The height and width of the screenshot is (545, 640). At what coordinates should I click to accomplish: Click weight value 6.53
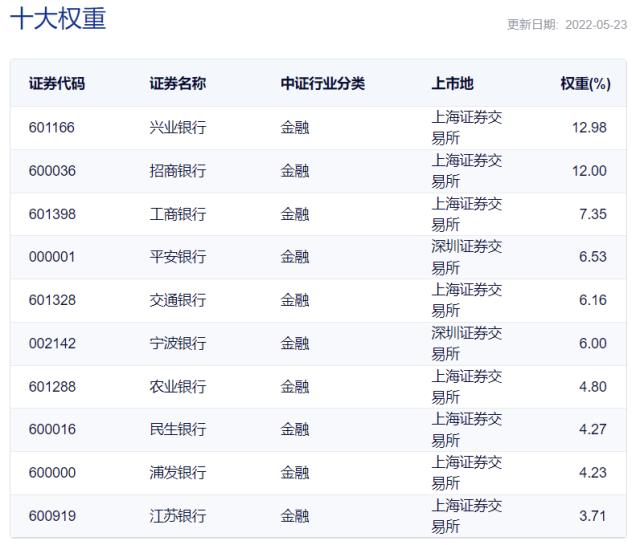(x=593, y=257)
